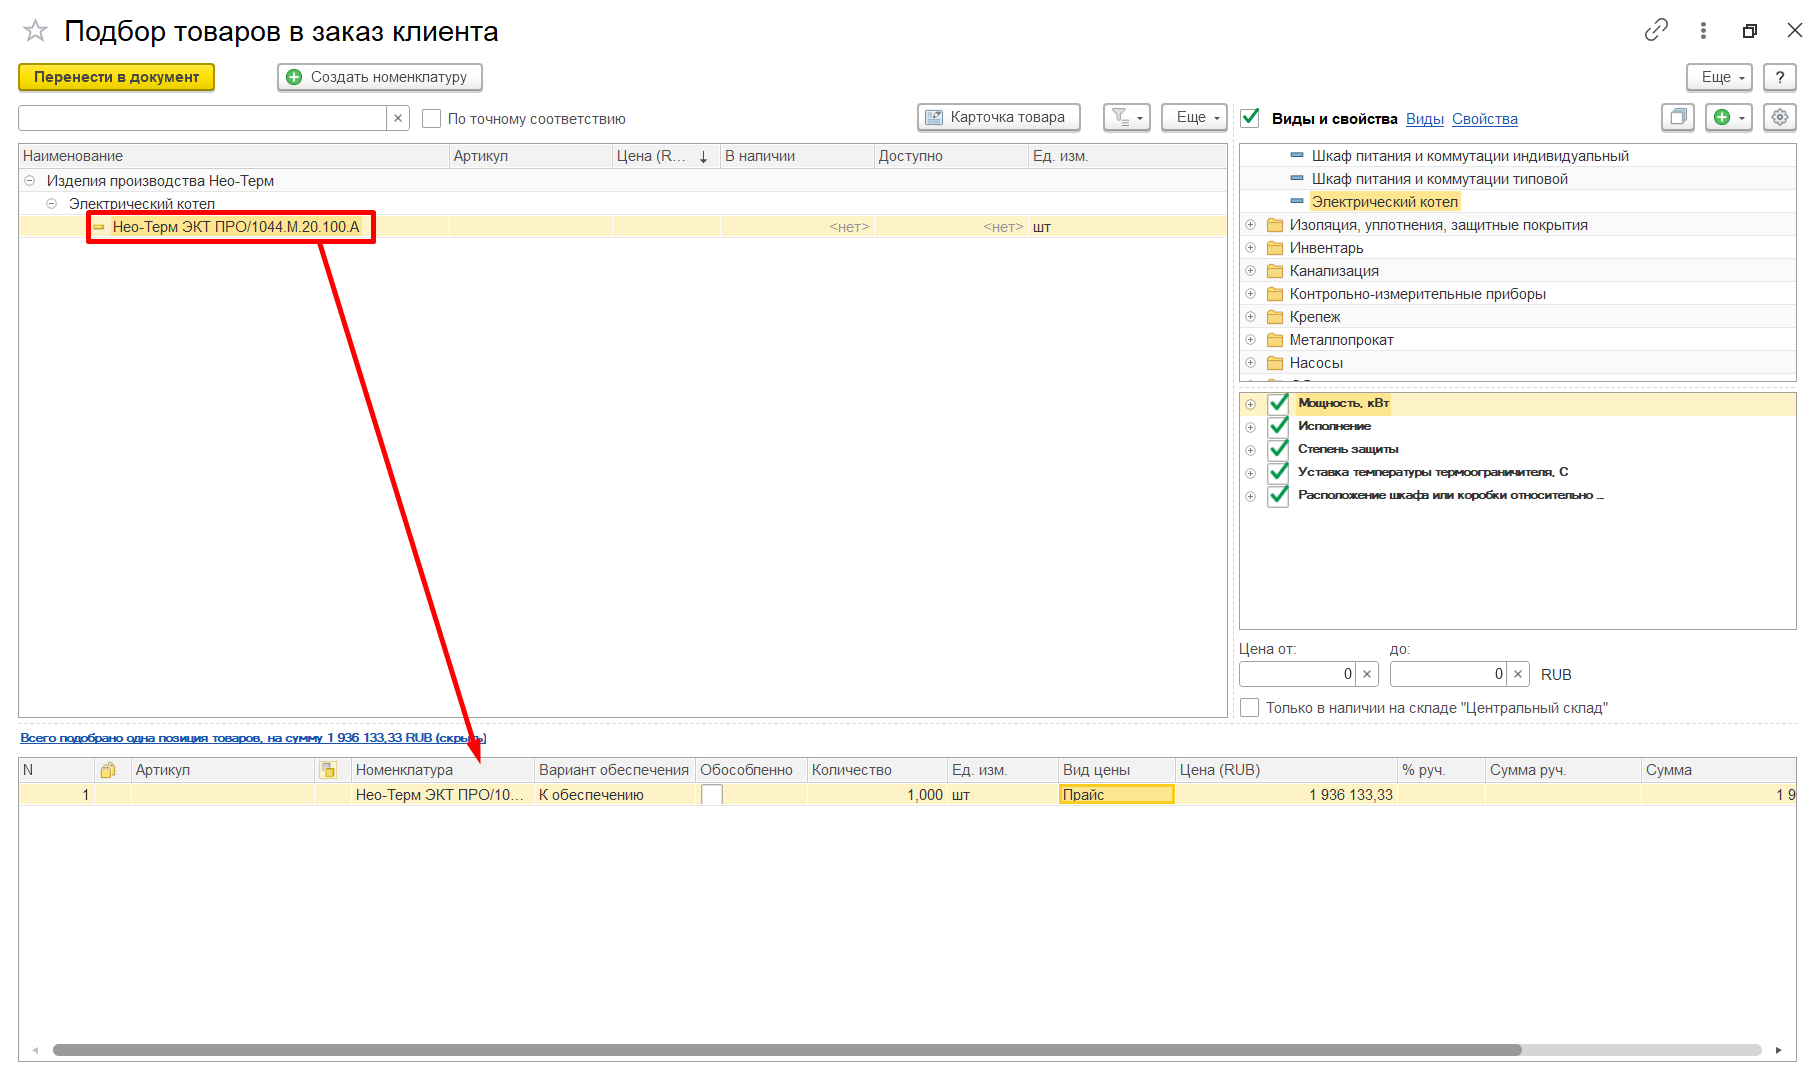1819x1079 pixels.
Task: Enable 'По точному соответствию' checkbox
Action: click(x=432, y=119)
